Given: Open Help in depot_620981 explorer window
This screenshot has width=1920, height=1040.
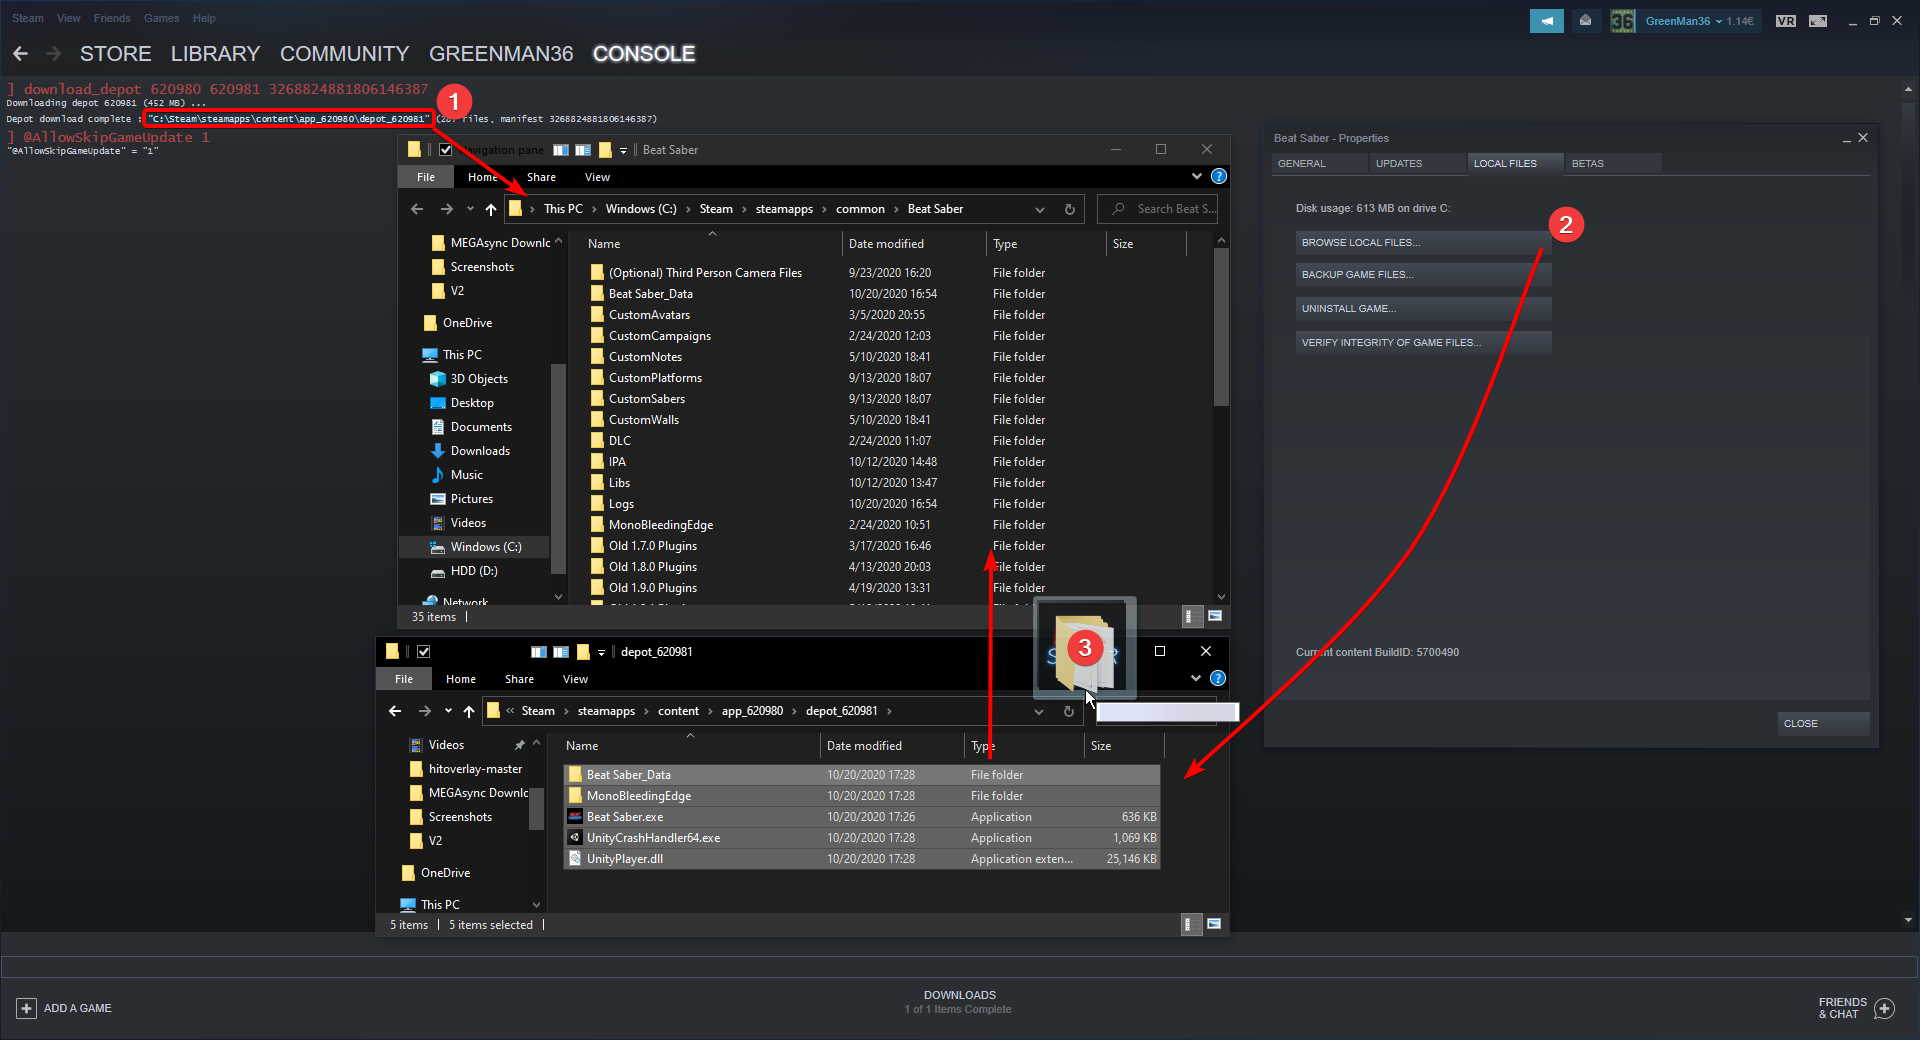Looking at the screenshot, I should click(1218, 679).
